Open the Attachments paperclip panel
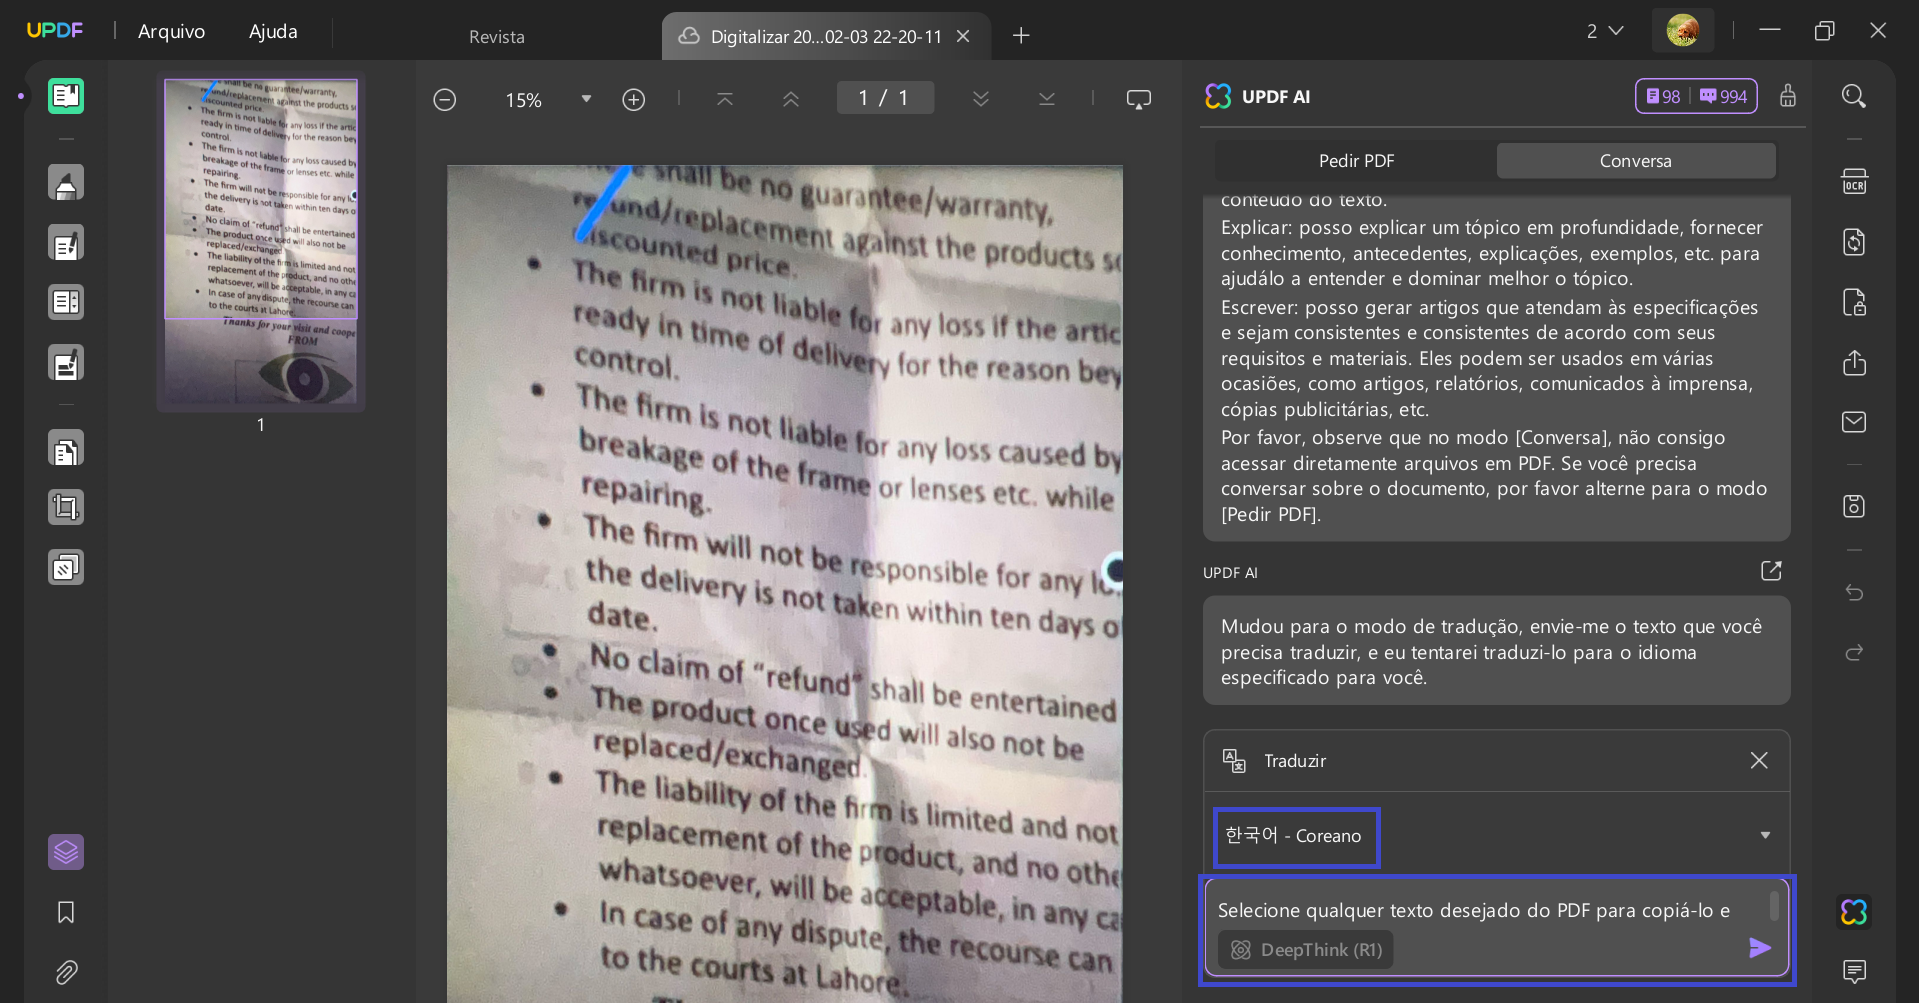This screenshot has width=1919, height=1003. tap(66, 972)
